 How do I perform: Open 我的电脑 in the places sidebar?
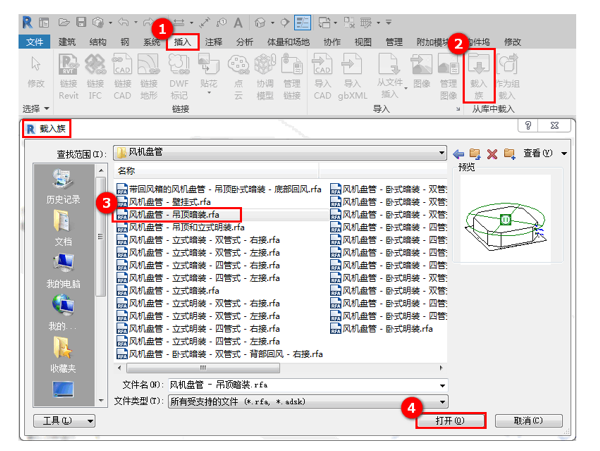click(x=62, y=269)
